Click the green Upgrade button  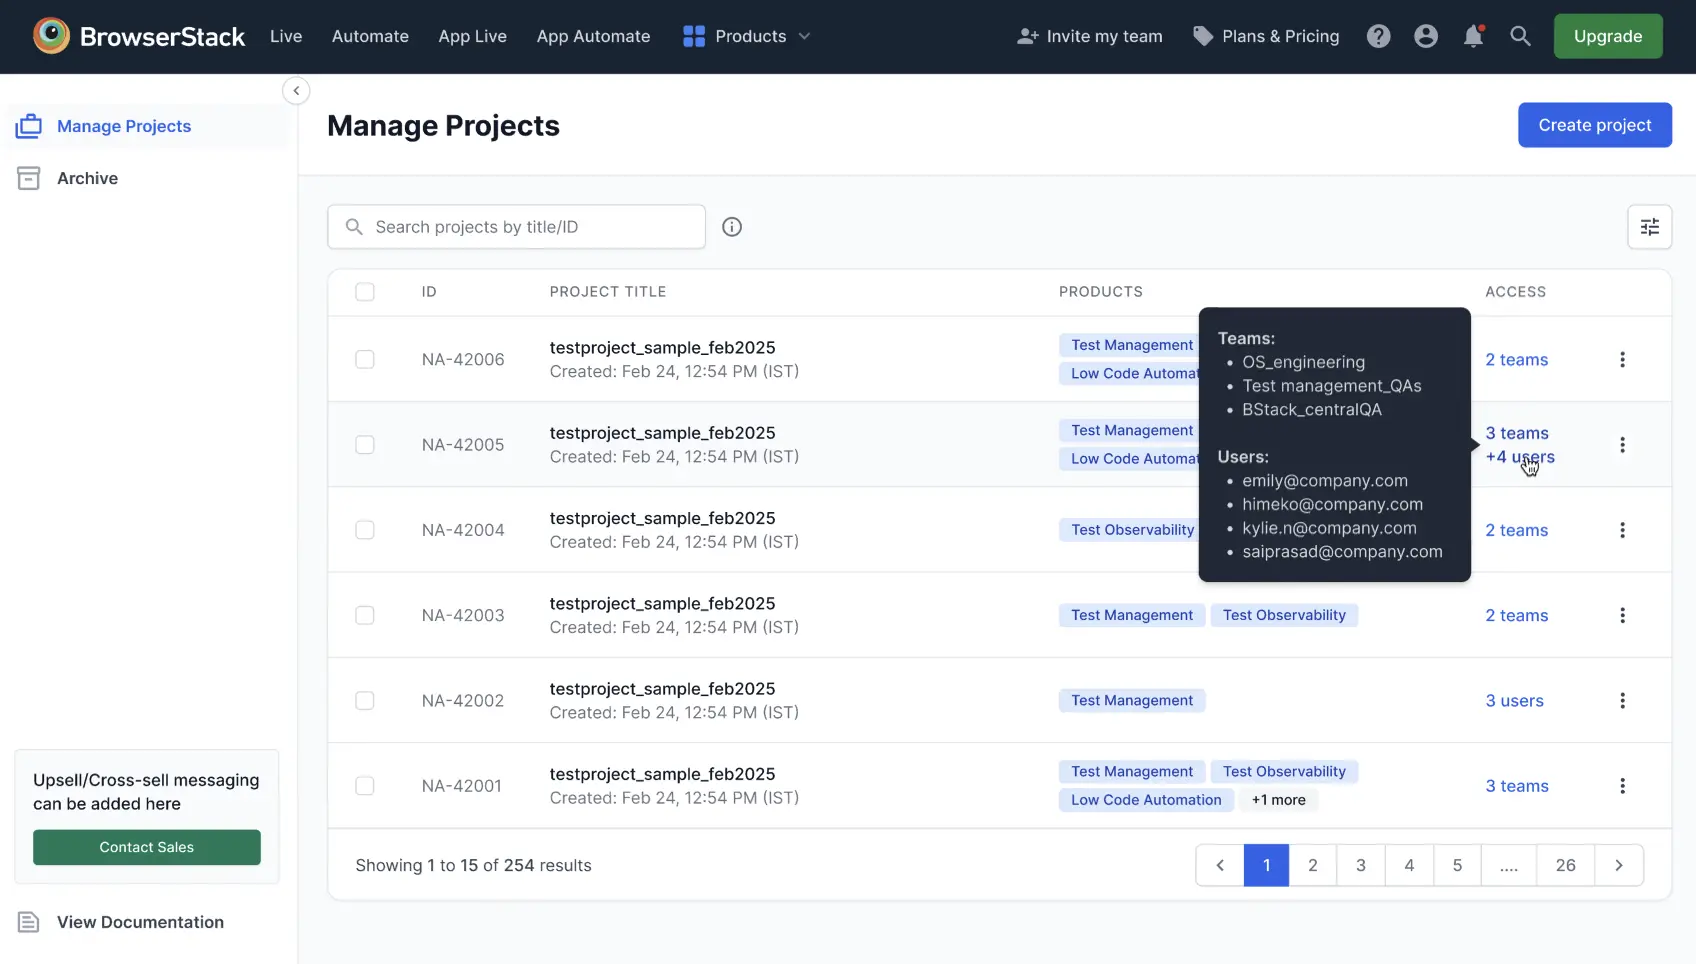1608,36
